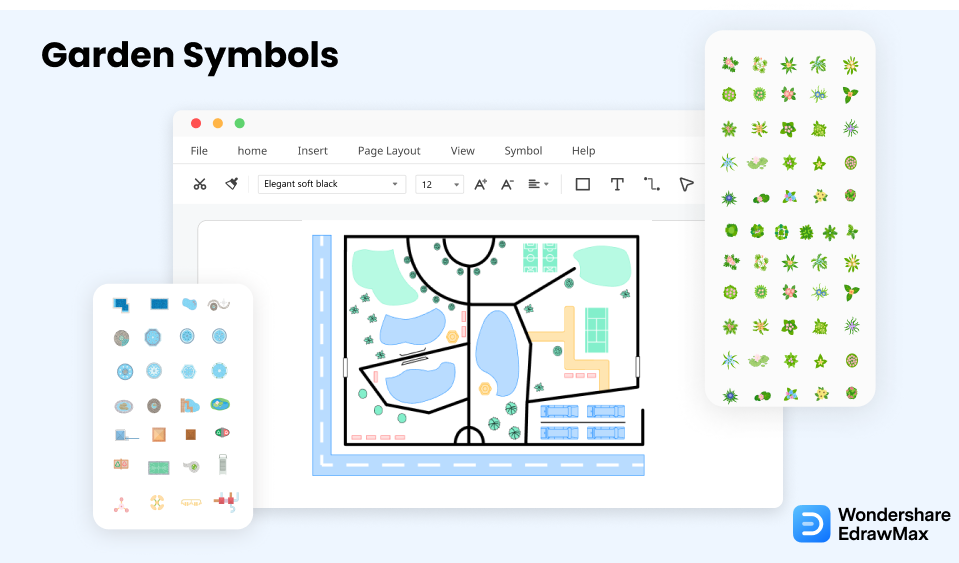Open the Insert menu
This screenshot has width=959, height=563.
point(313,151)
